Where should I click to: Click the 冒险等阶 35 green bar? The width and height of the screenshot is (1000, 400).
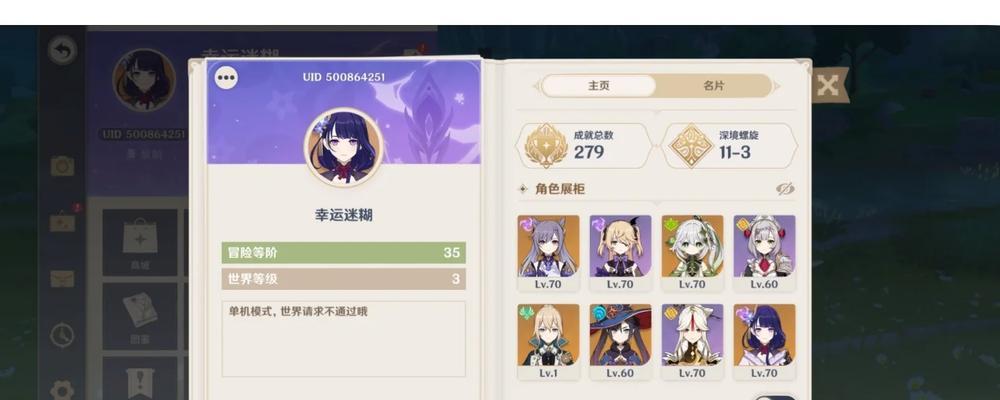[x=344, y=253]
